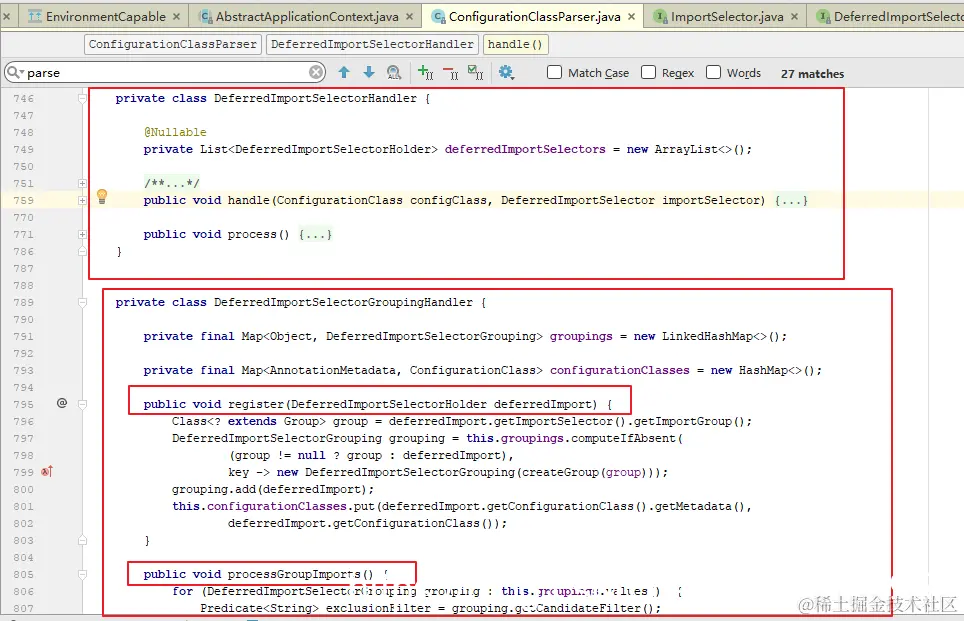Click inside the parse search field
This screenshot has height=621, width=964.
tap(166, 73)
